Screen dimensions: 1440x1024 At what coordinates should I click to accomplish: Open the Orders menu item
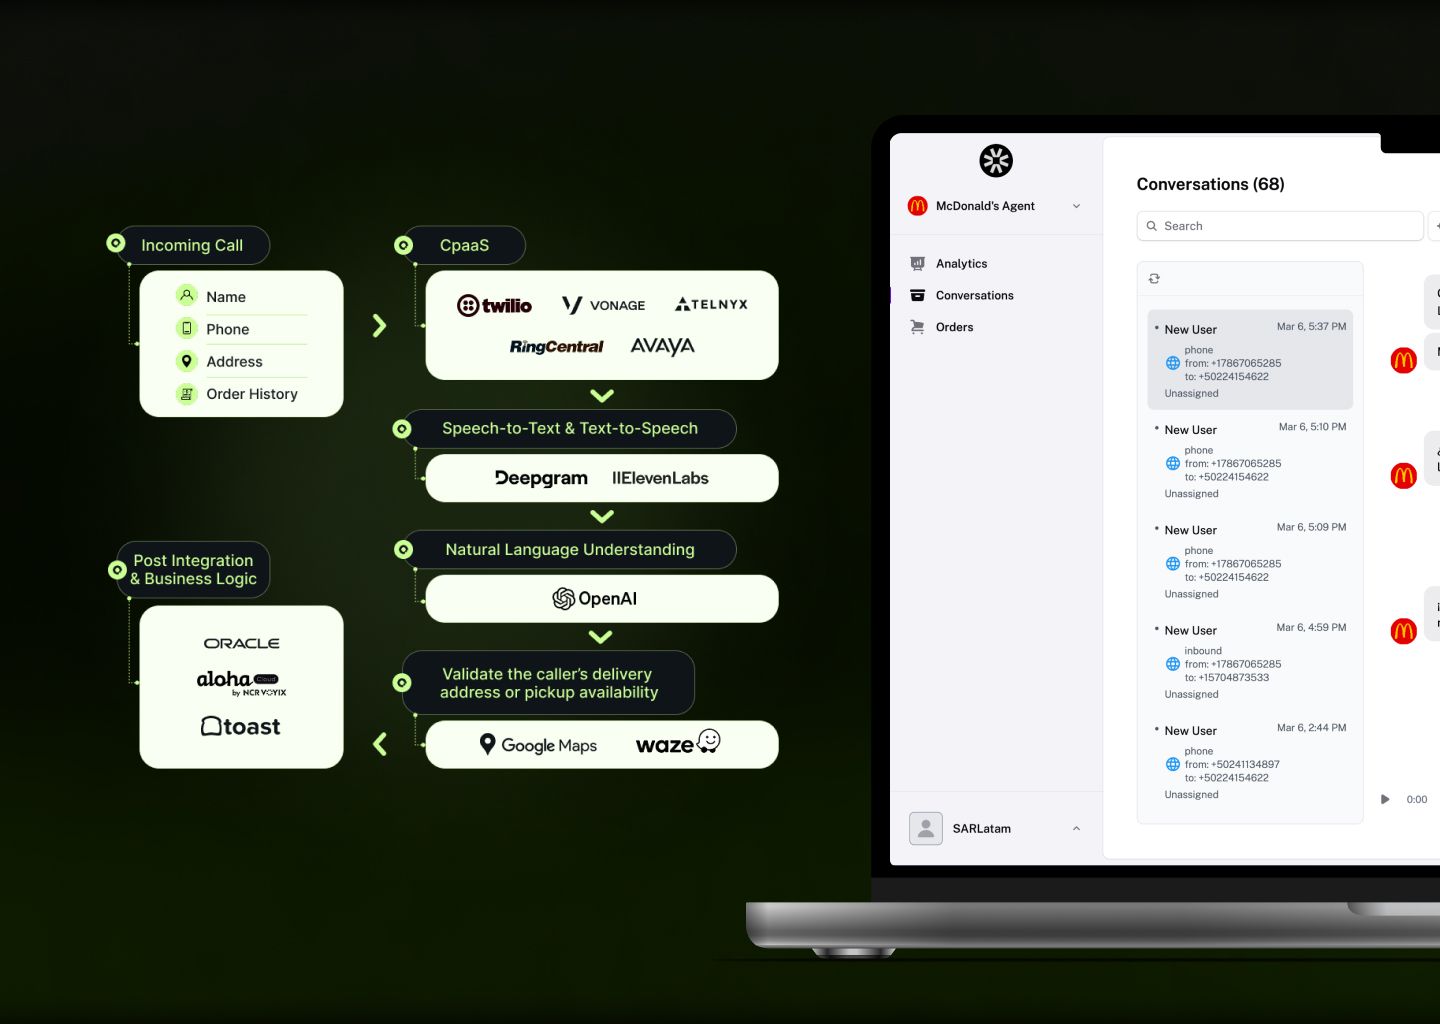coord(954,327)
